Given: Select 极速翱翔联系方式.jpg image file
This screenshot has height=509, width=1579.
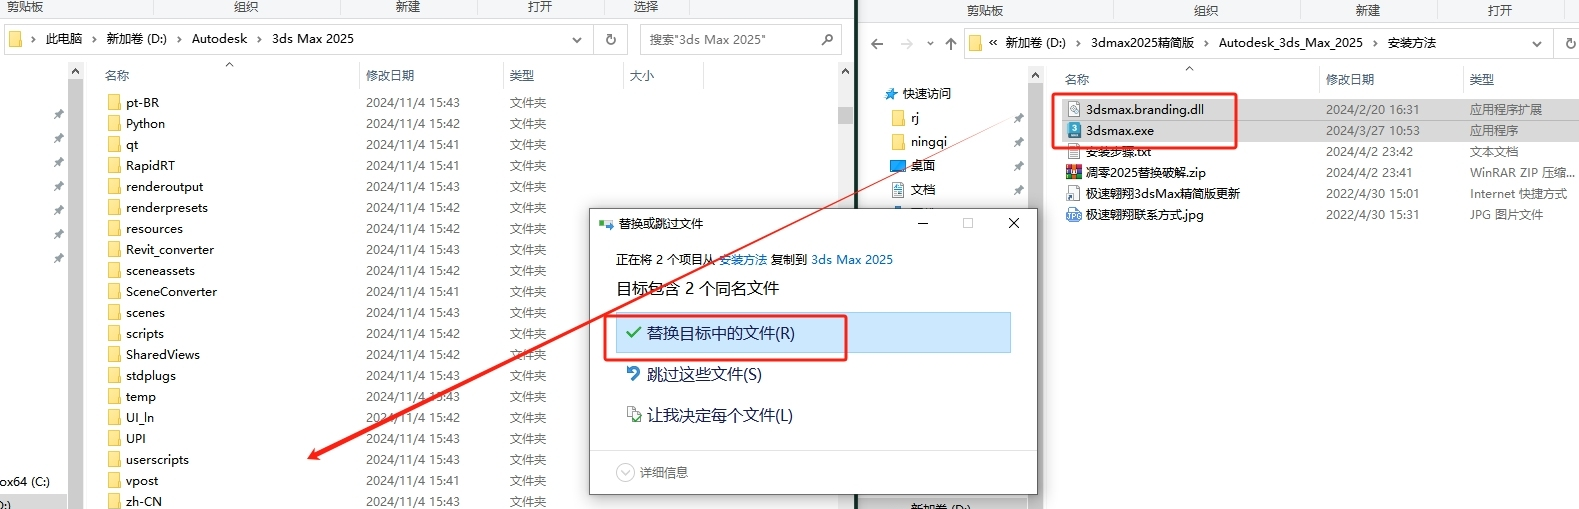Looking at the screenshot, I should click(1145, 215).
